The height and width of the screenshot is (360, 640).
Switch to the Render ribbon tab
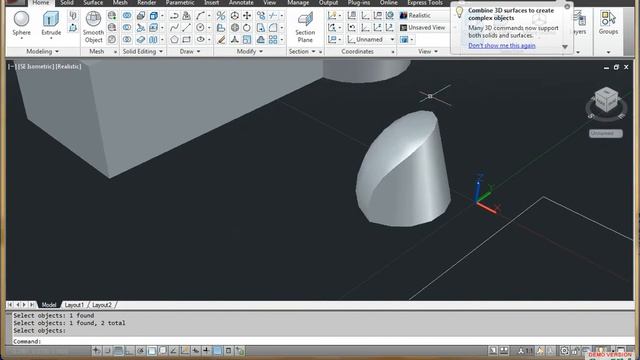pyautogui.click(x=147, y=3)
